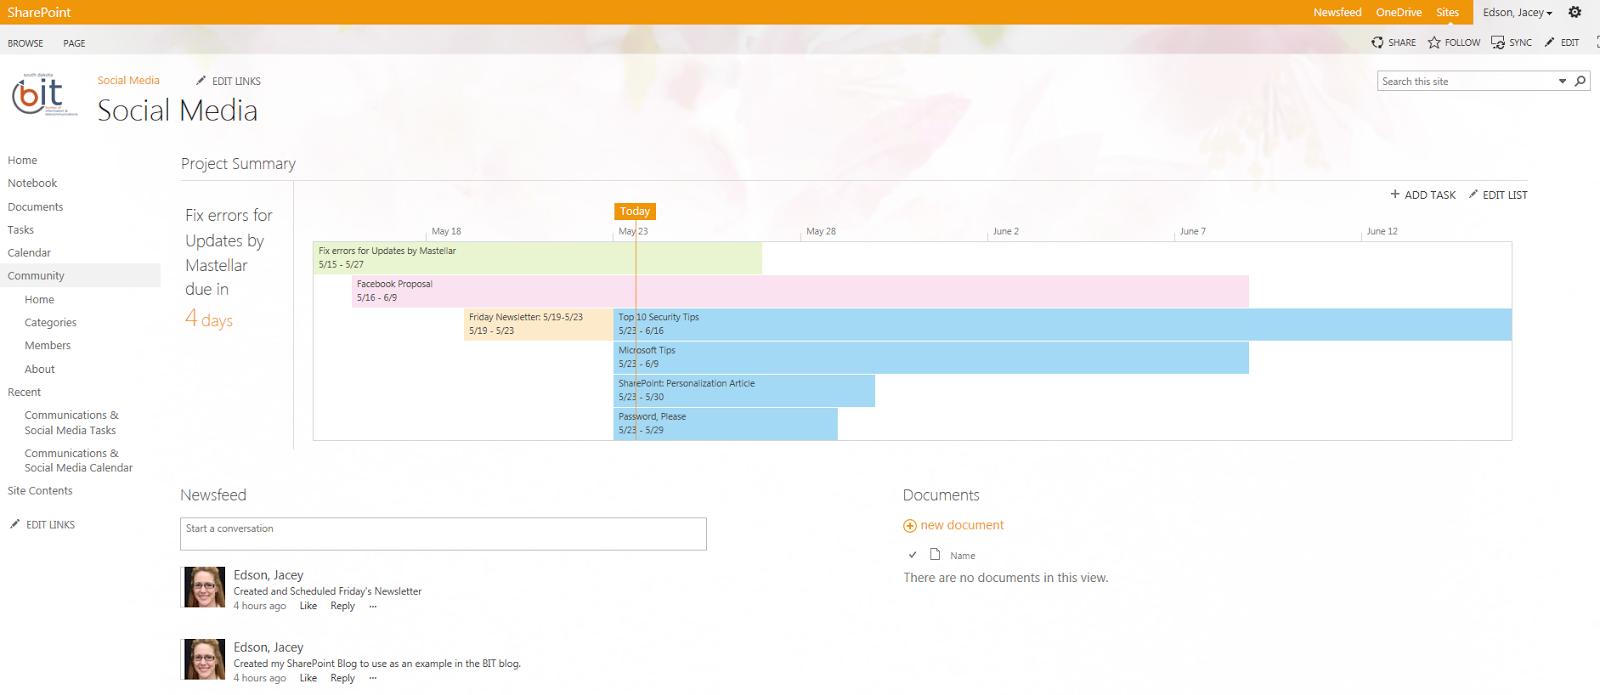The image size is (1600, 695).
Task: Open OneDrive from the top bar
Action: (1398, 12)
